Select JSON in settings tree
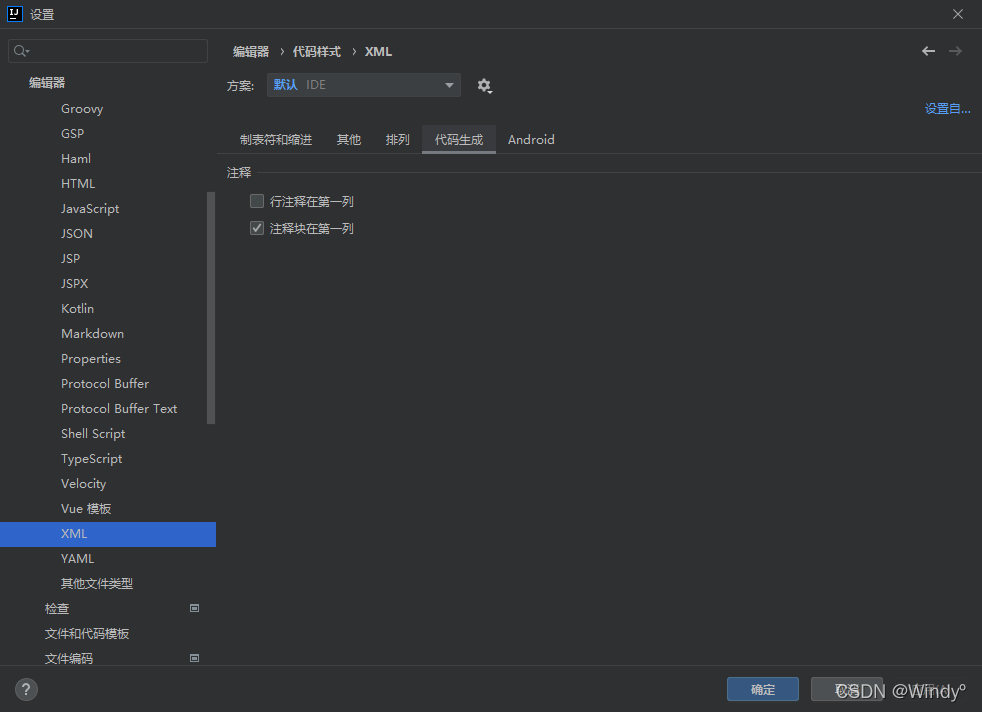This screenshot has width=982, height=712. coord(76,234)
